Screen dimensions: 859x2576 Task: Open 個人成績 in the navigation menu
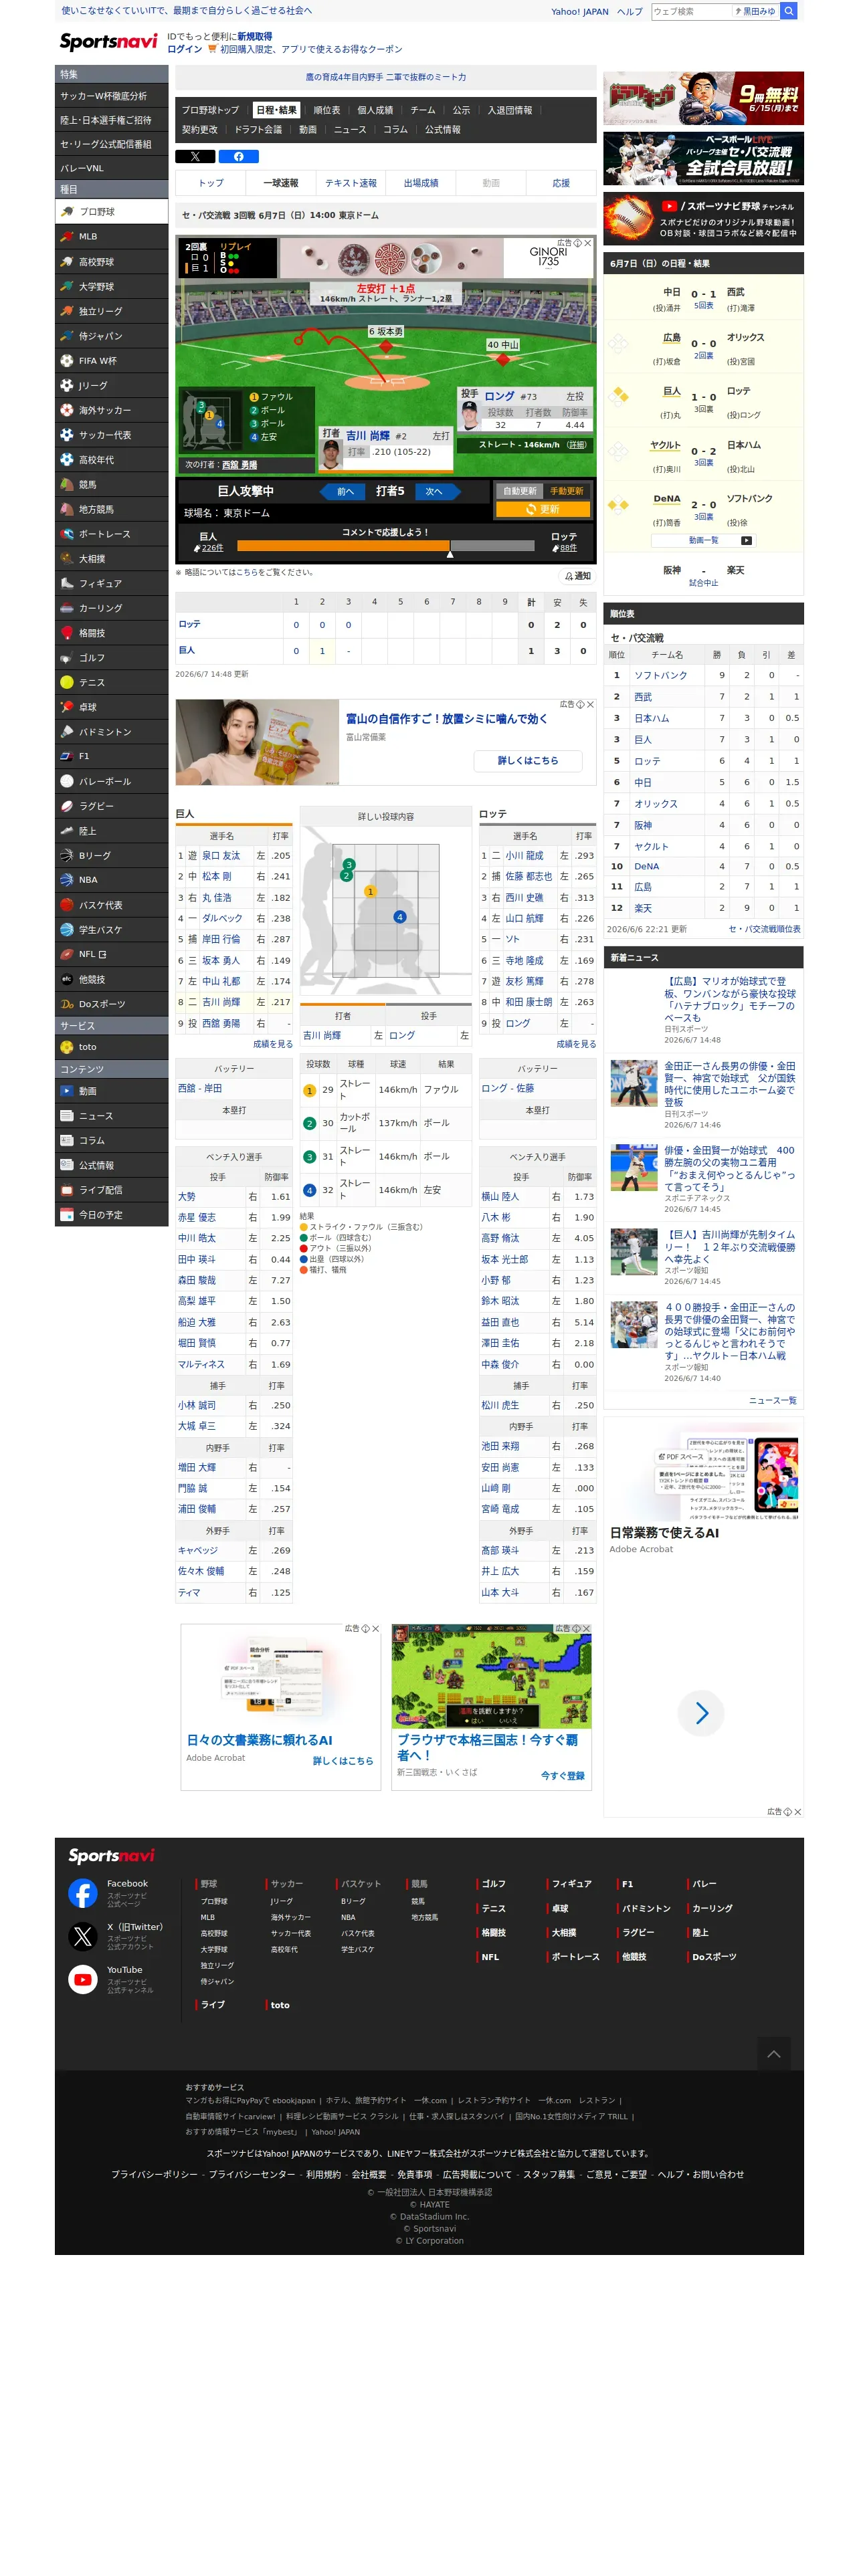(x=375, y=110)
